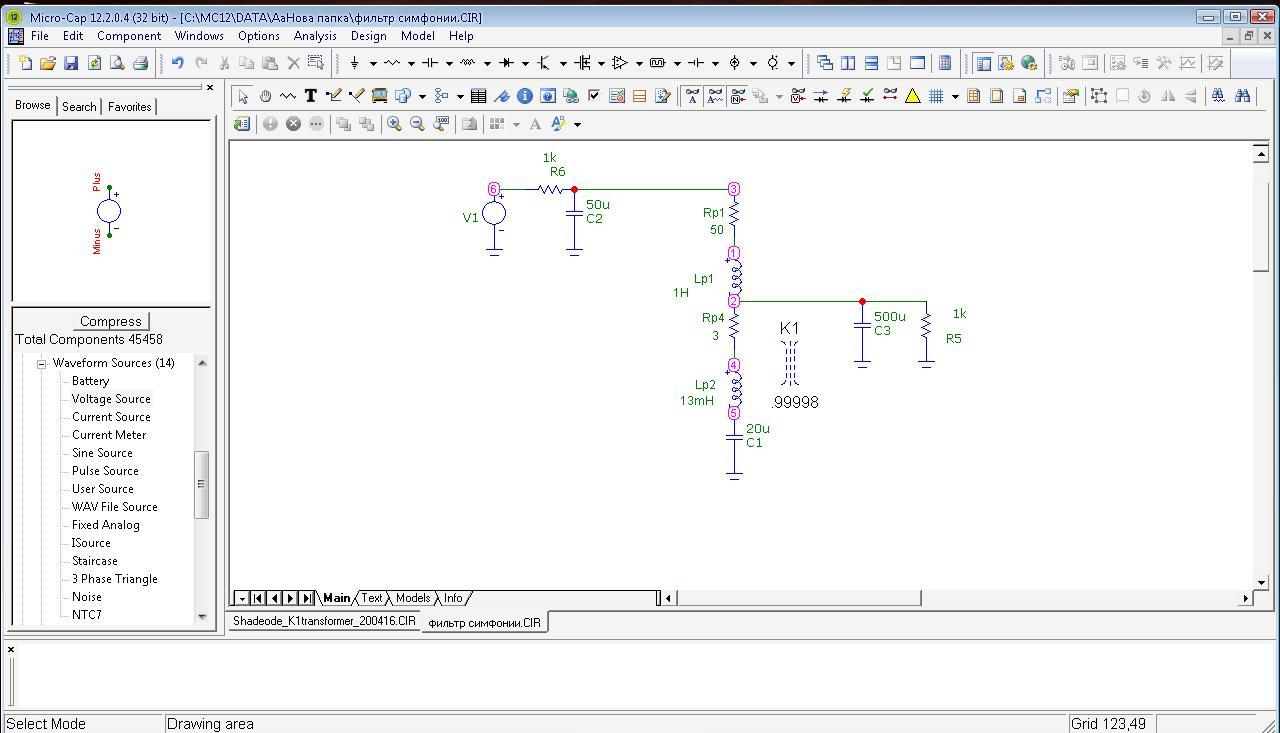Click the Find binoculars icon
The image size is (1280, 733).
pos(1242,96)
